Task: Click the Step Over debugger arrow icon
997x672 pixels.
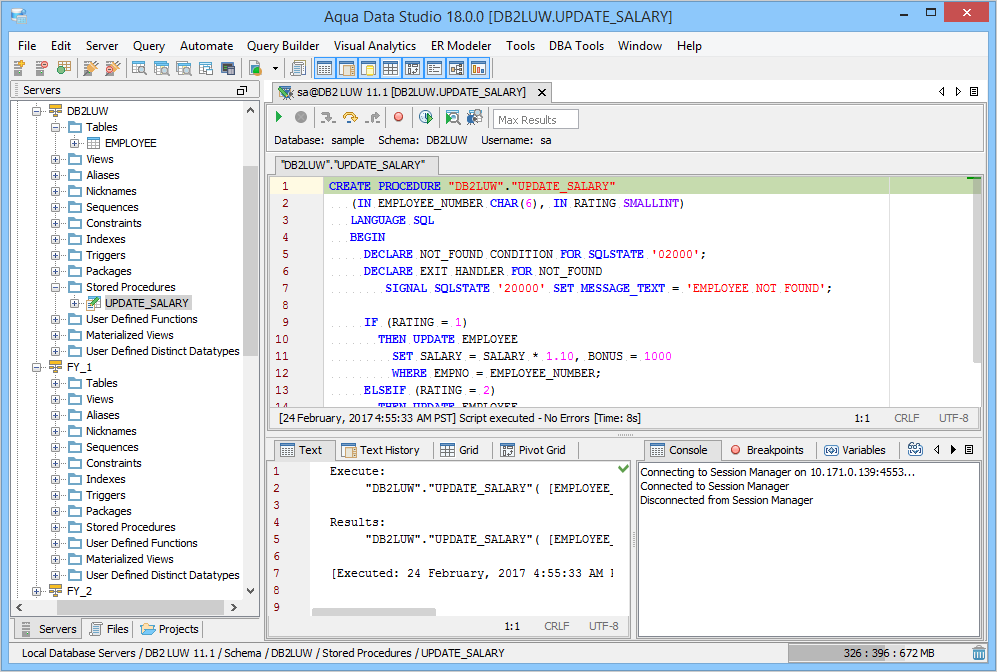Action: coord(350,118)
